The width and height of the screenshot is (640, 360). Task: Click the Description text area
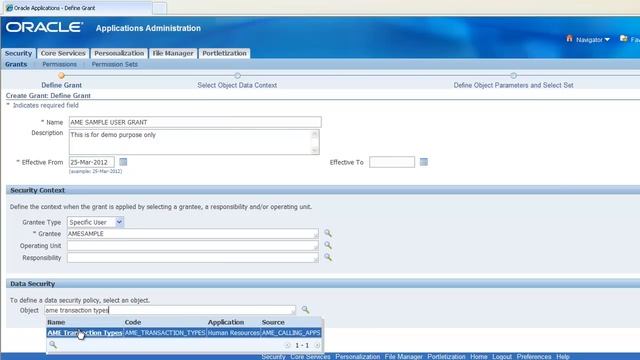tap(190, 142)
